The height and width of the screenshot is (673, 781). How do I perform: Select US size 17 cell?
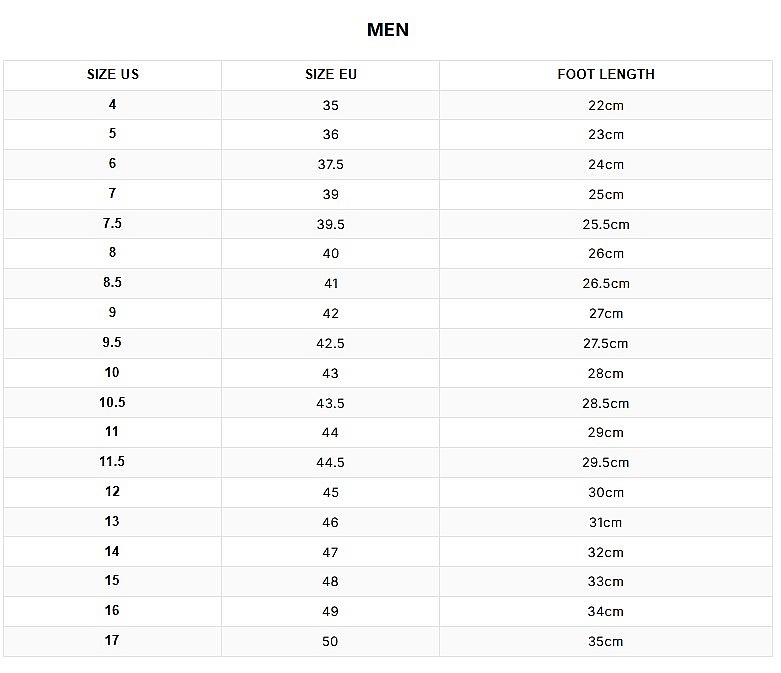point(113,641)
